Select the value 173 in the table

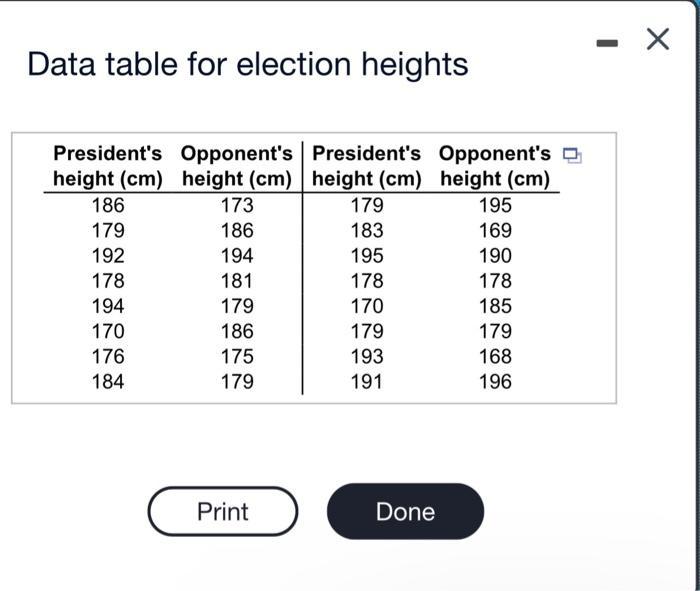237,205
